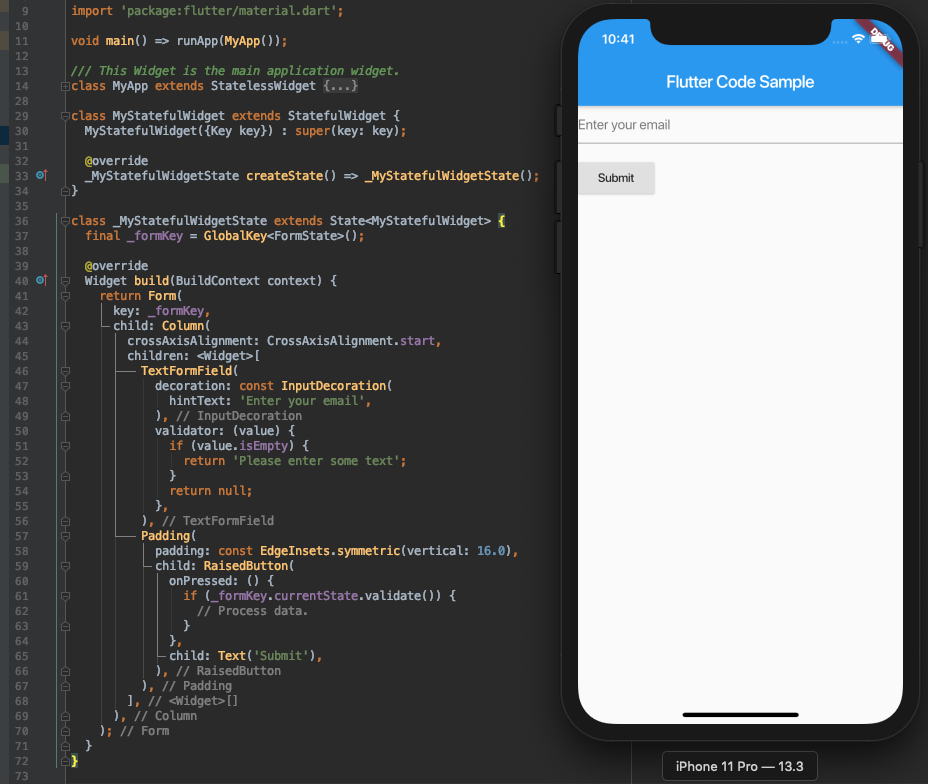Click 'runApp(MyApp())' on line 11
928x784 pixels.
[x=228, y=41]
